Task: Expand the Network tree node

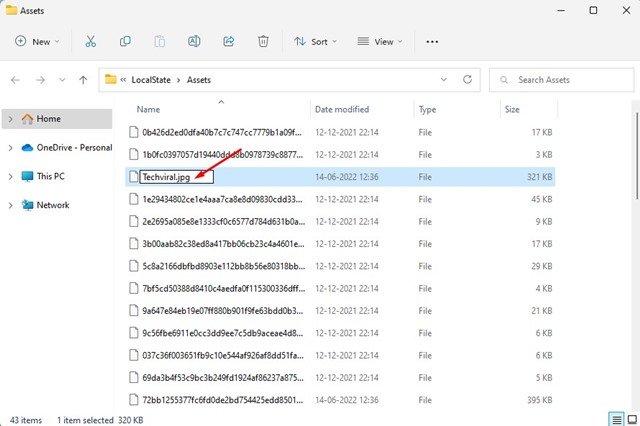Action: tap(11, 205)
